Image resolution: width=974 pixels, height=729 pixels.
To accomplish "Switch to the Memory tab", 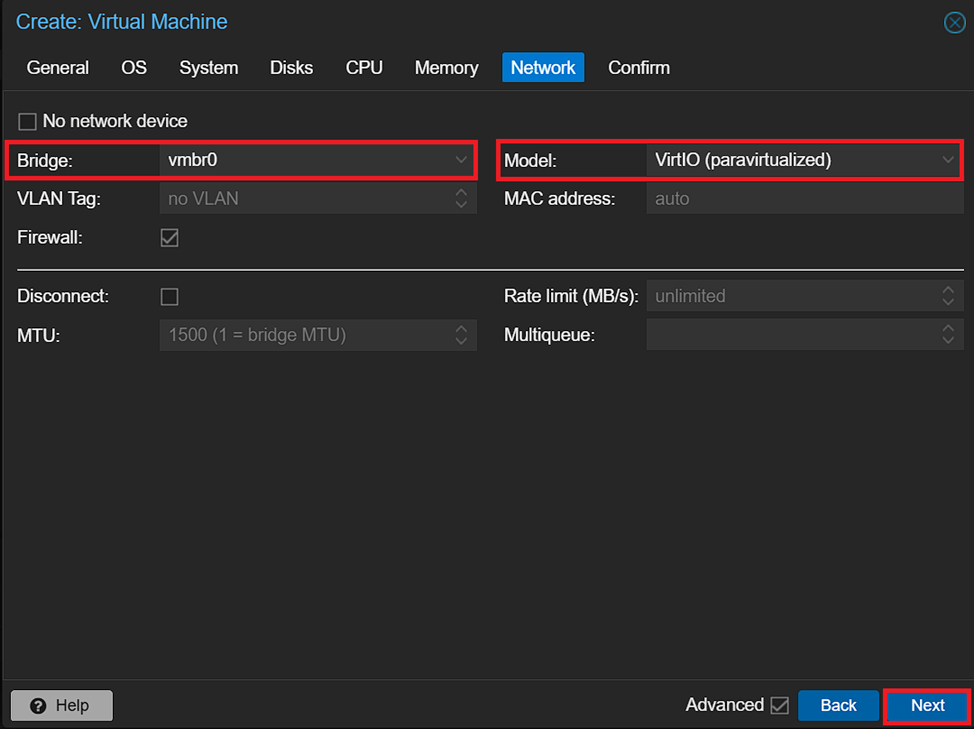I will tap(446, 68).
